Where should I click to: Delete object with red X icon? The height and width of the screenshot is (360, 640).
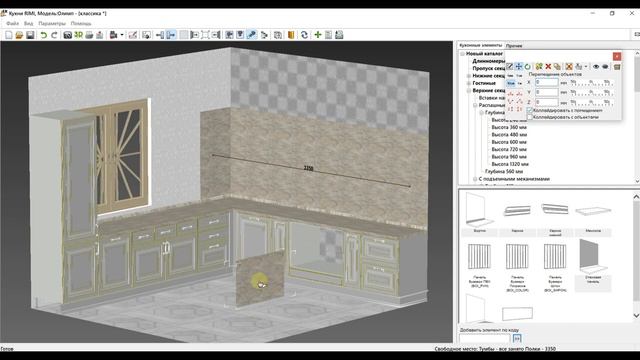coord(548,67)
